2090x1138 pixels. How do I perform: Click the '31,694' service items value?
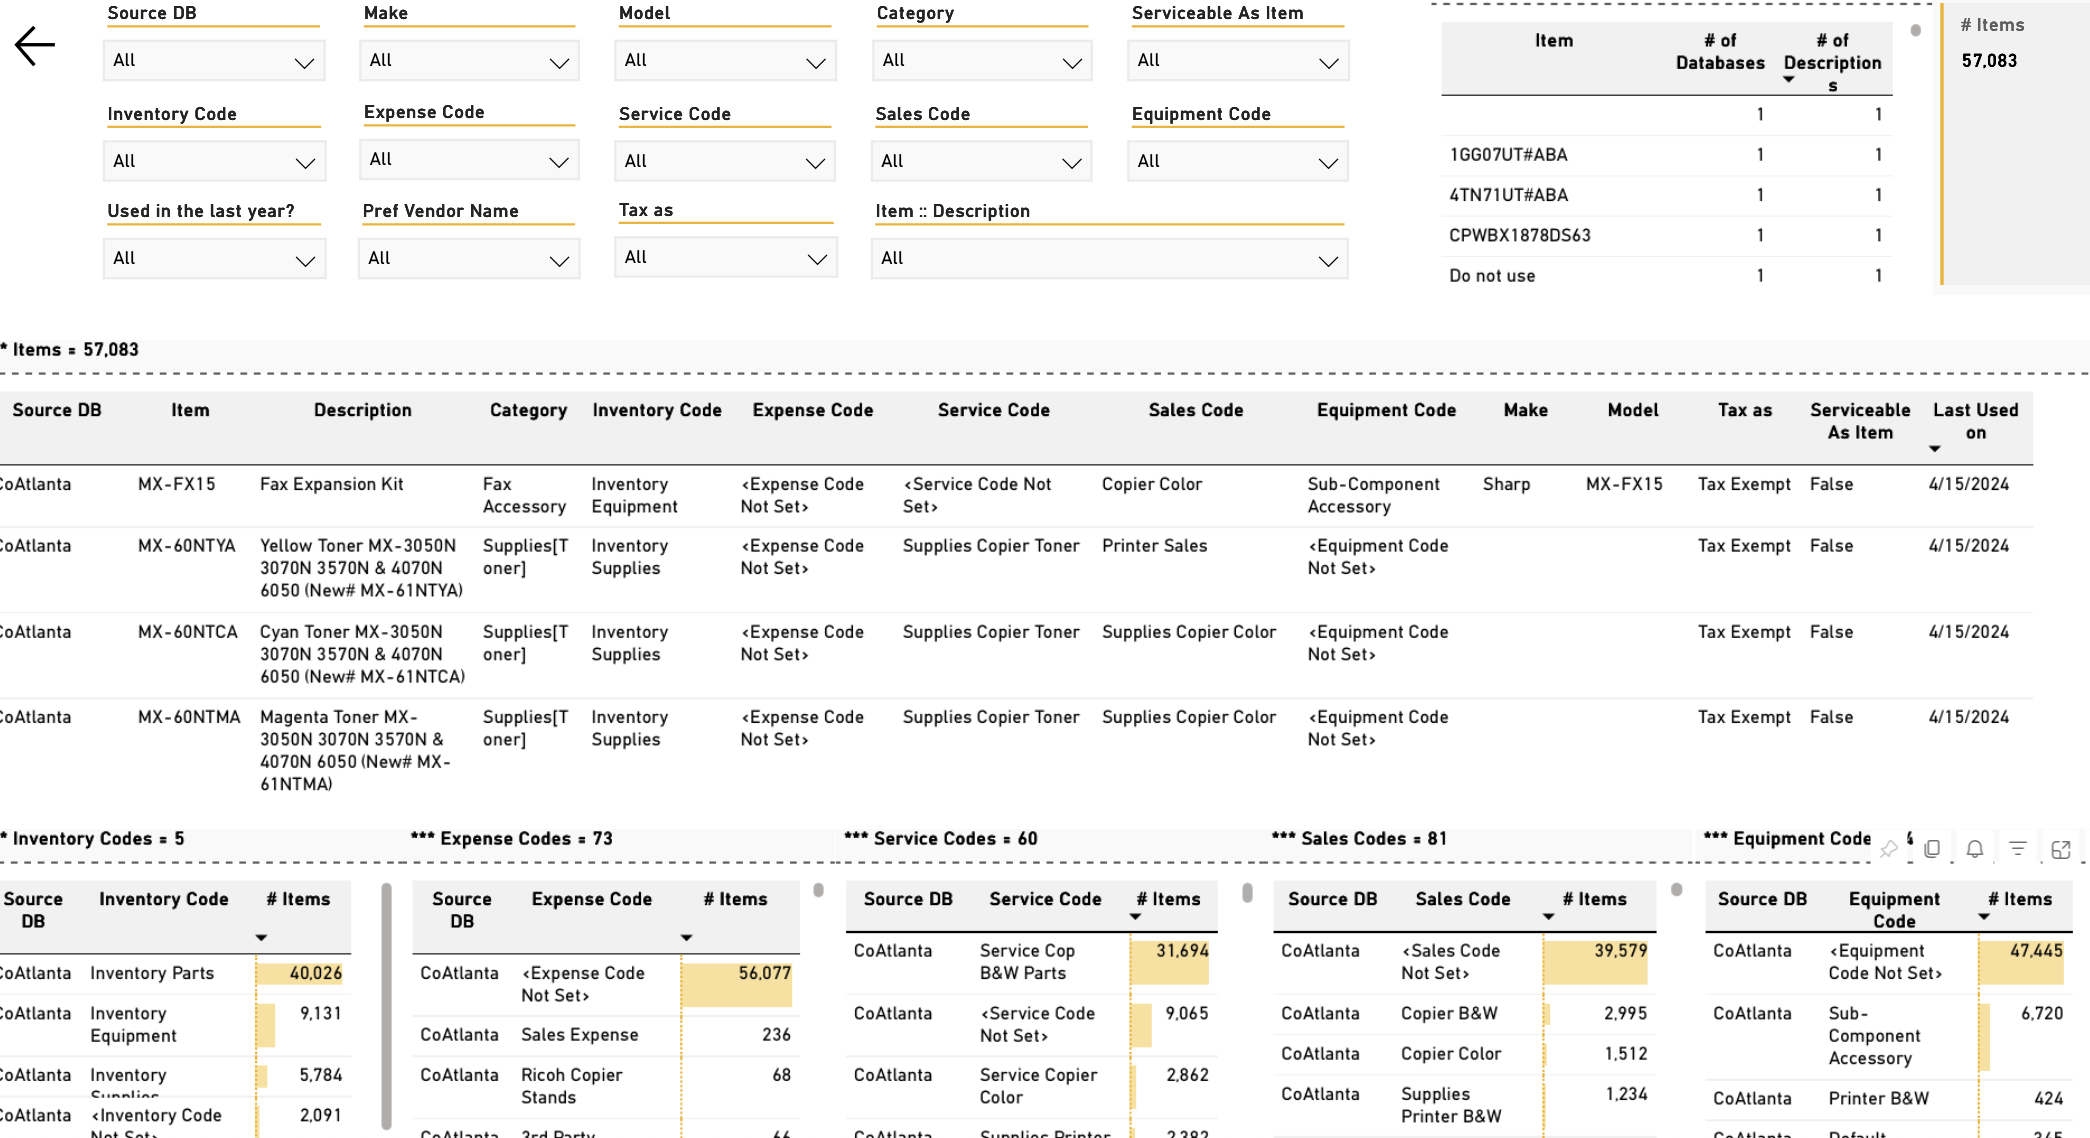1182,951
